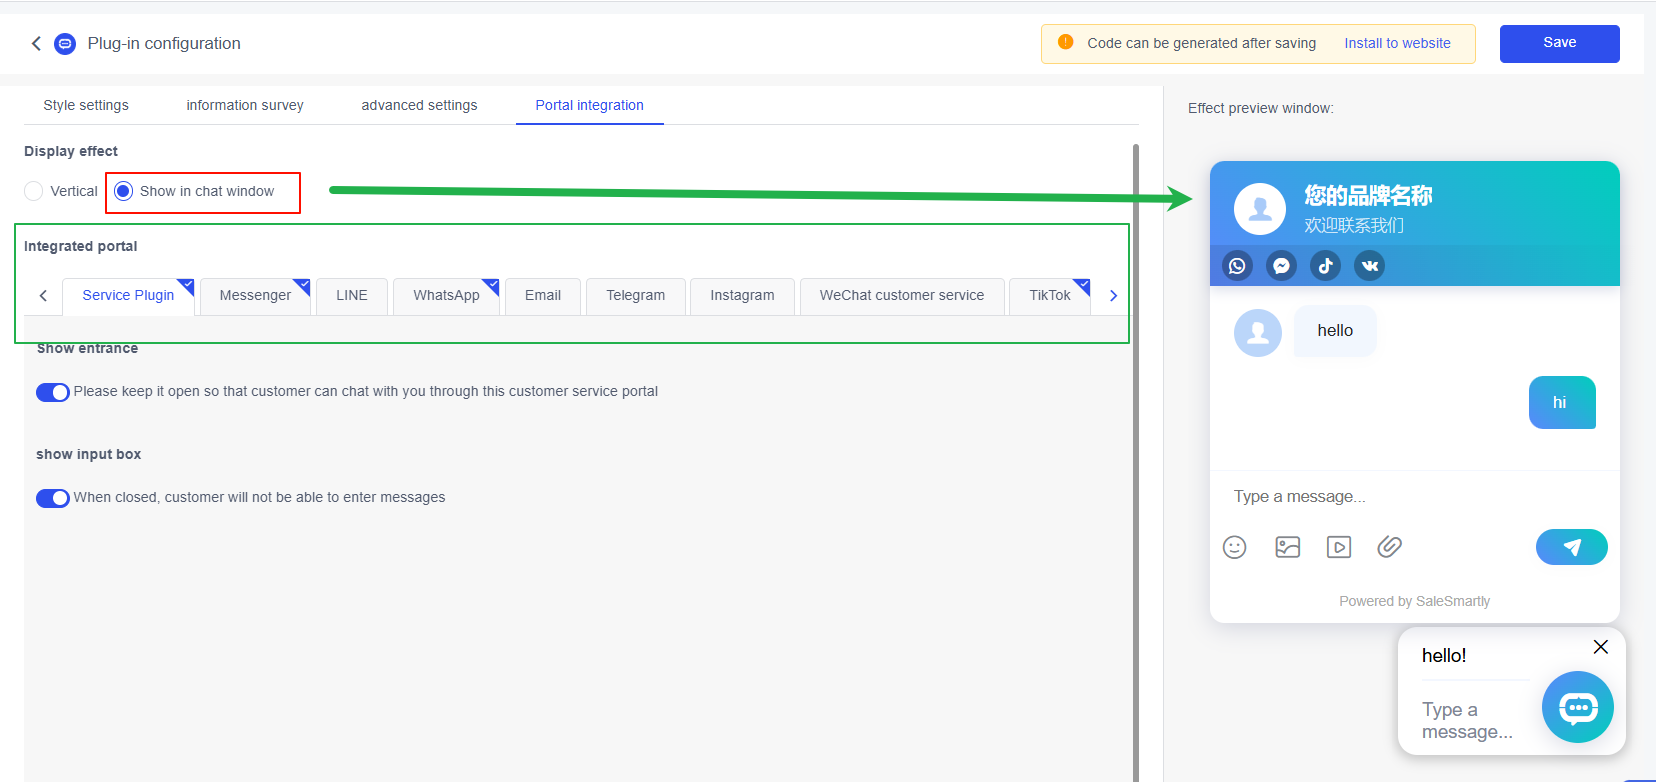Toggle the Show entrance switch
Screen dimensions: 1656x782
coord(53,392)
